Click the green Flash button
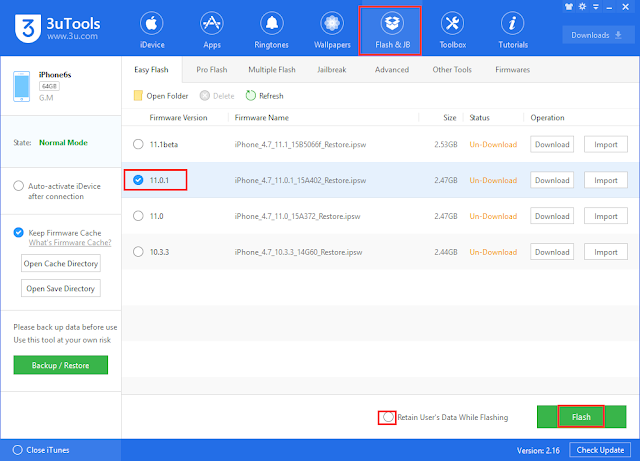 pos(581,417)
